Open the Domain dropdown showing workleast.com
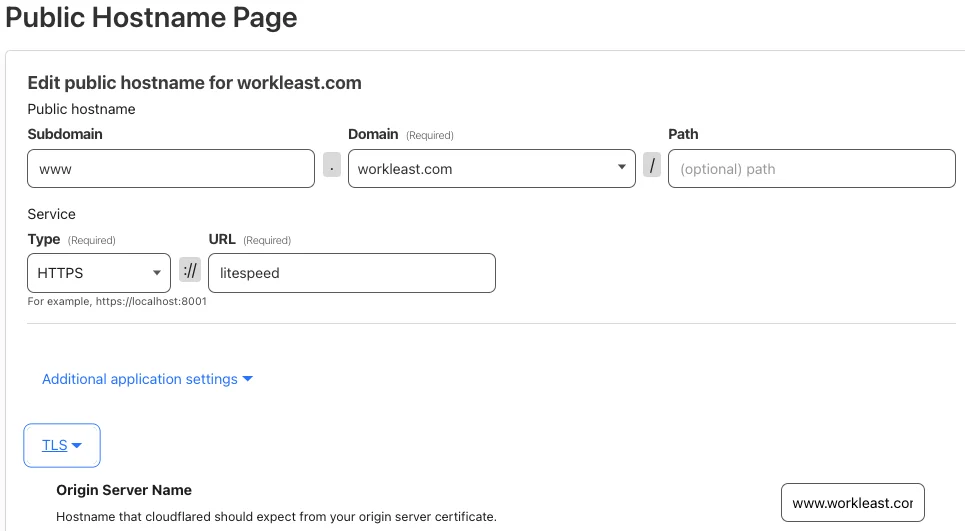965x531 pixels. point(492,169)
